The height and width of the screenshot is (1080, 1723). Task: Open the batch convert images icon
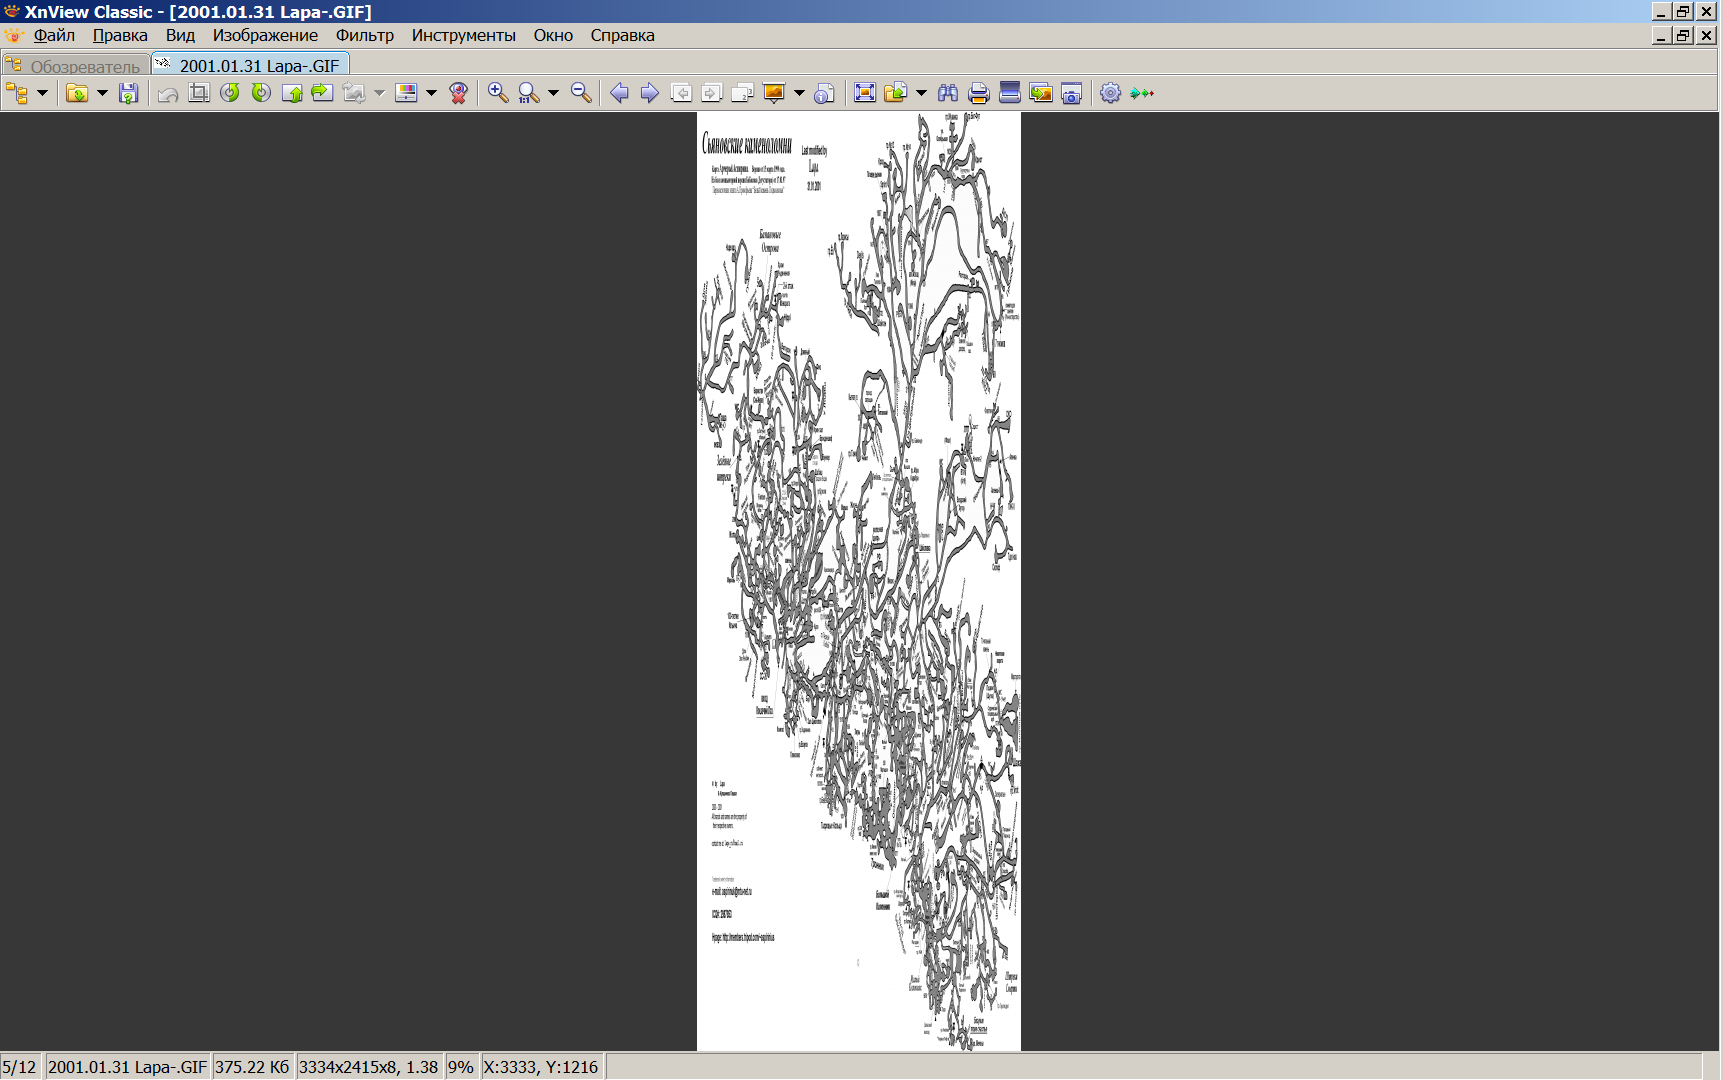(x=1041, y=93)
